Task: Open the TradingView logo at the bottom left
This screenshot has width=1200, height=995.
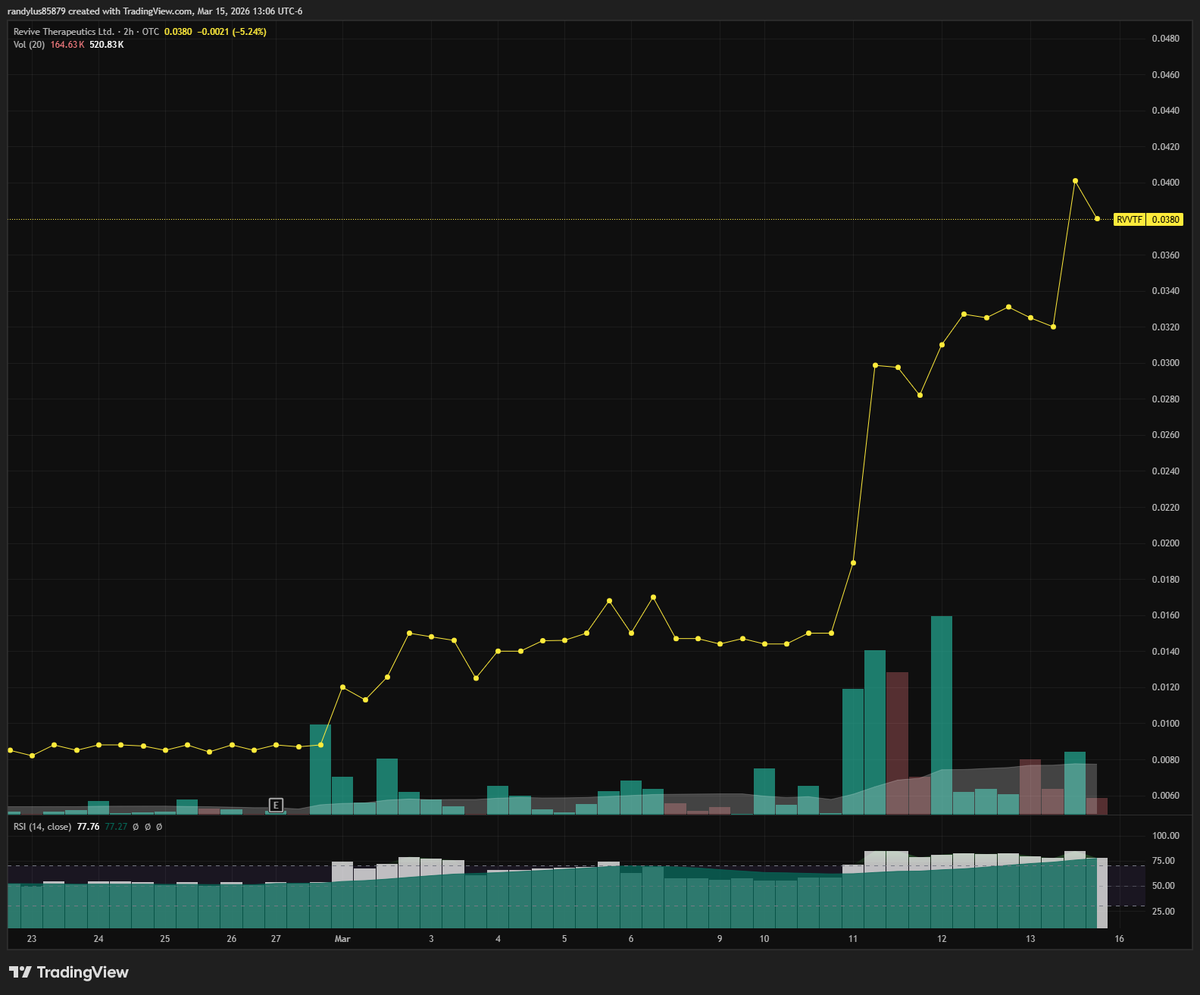Action: point(69,972)
